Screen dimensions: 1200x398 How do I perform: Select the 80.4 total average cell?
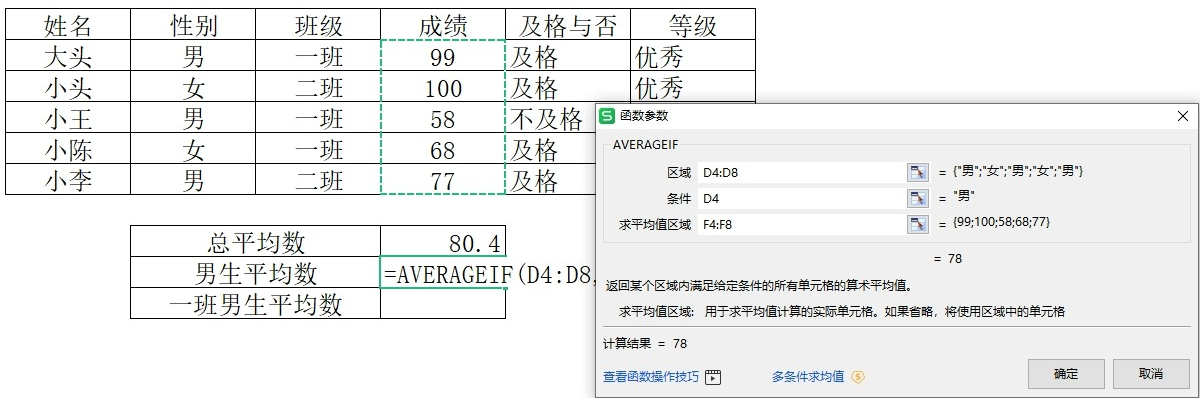pos(443,241)
